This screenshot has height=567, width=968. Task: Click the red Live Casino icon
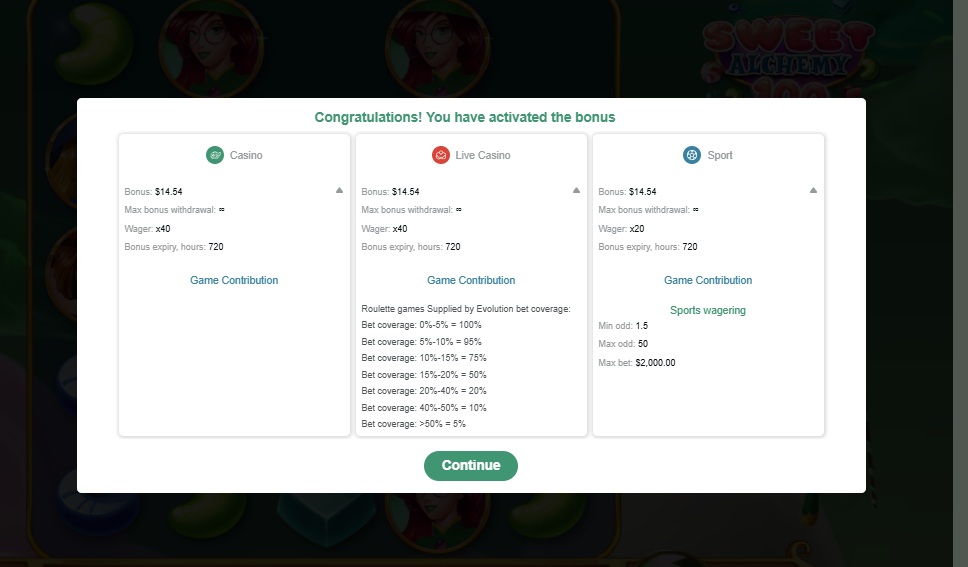(440, 155)
